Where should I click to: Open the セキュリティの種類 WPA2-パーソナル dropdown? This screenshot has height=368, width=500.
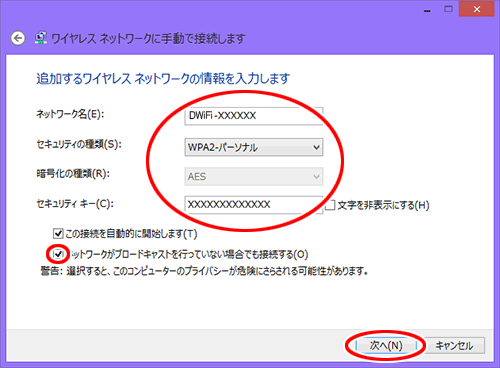tap(254, 147)
